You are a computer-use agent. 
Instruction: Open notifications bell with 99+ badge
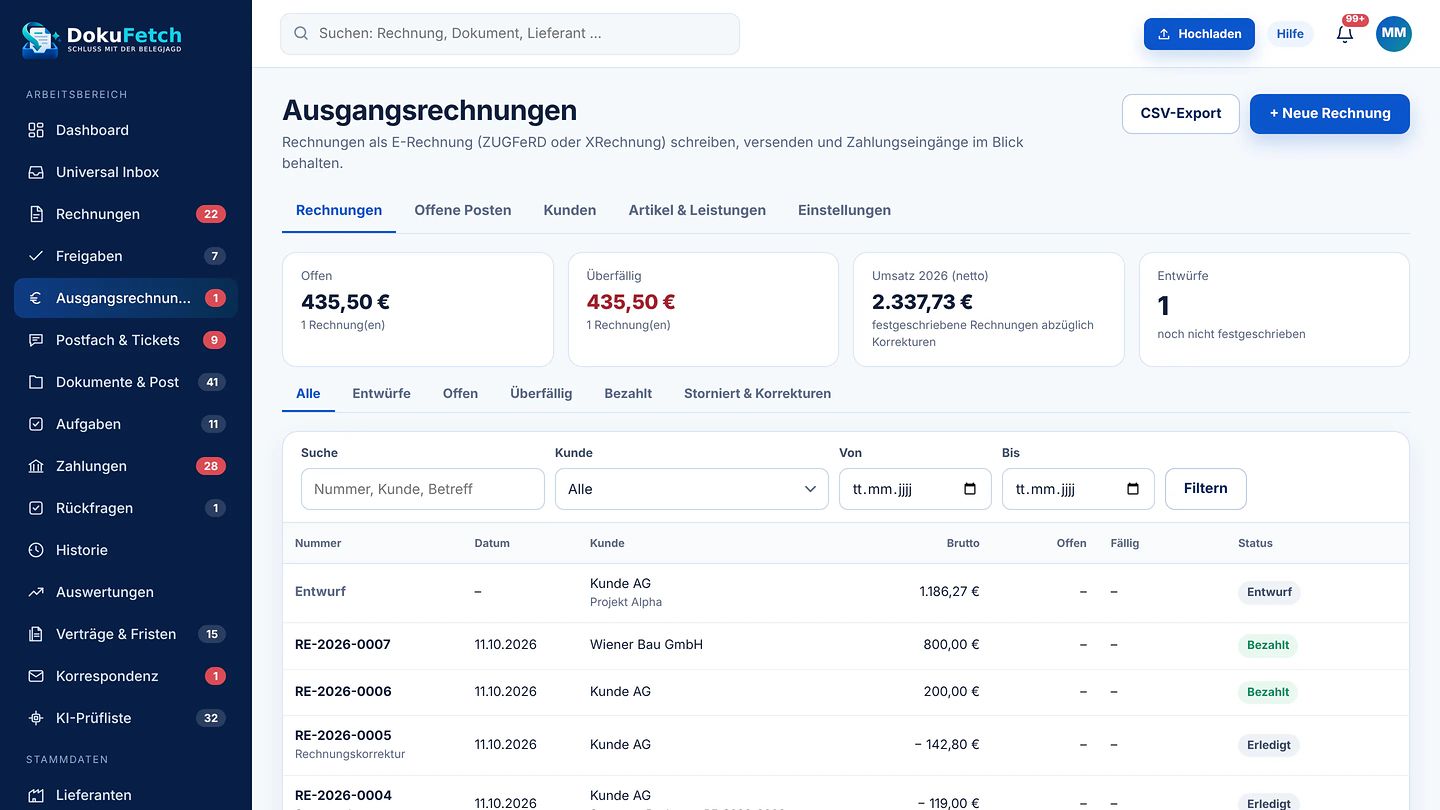click(1345, 33)
